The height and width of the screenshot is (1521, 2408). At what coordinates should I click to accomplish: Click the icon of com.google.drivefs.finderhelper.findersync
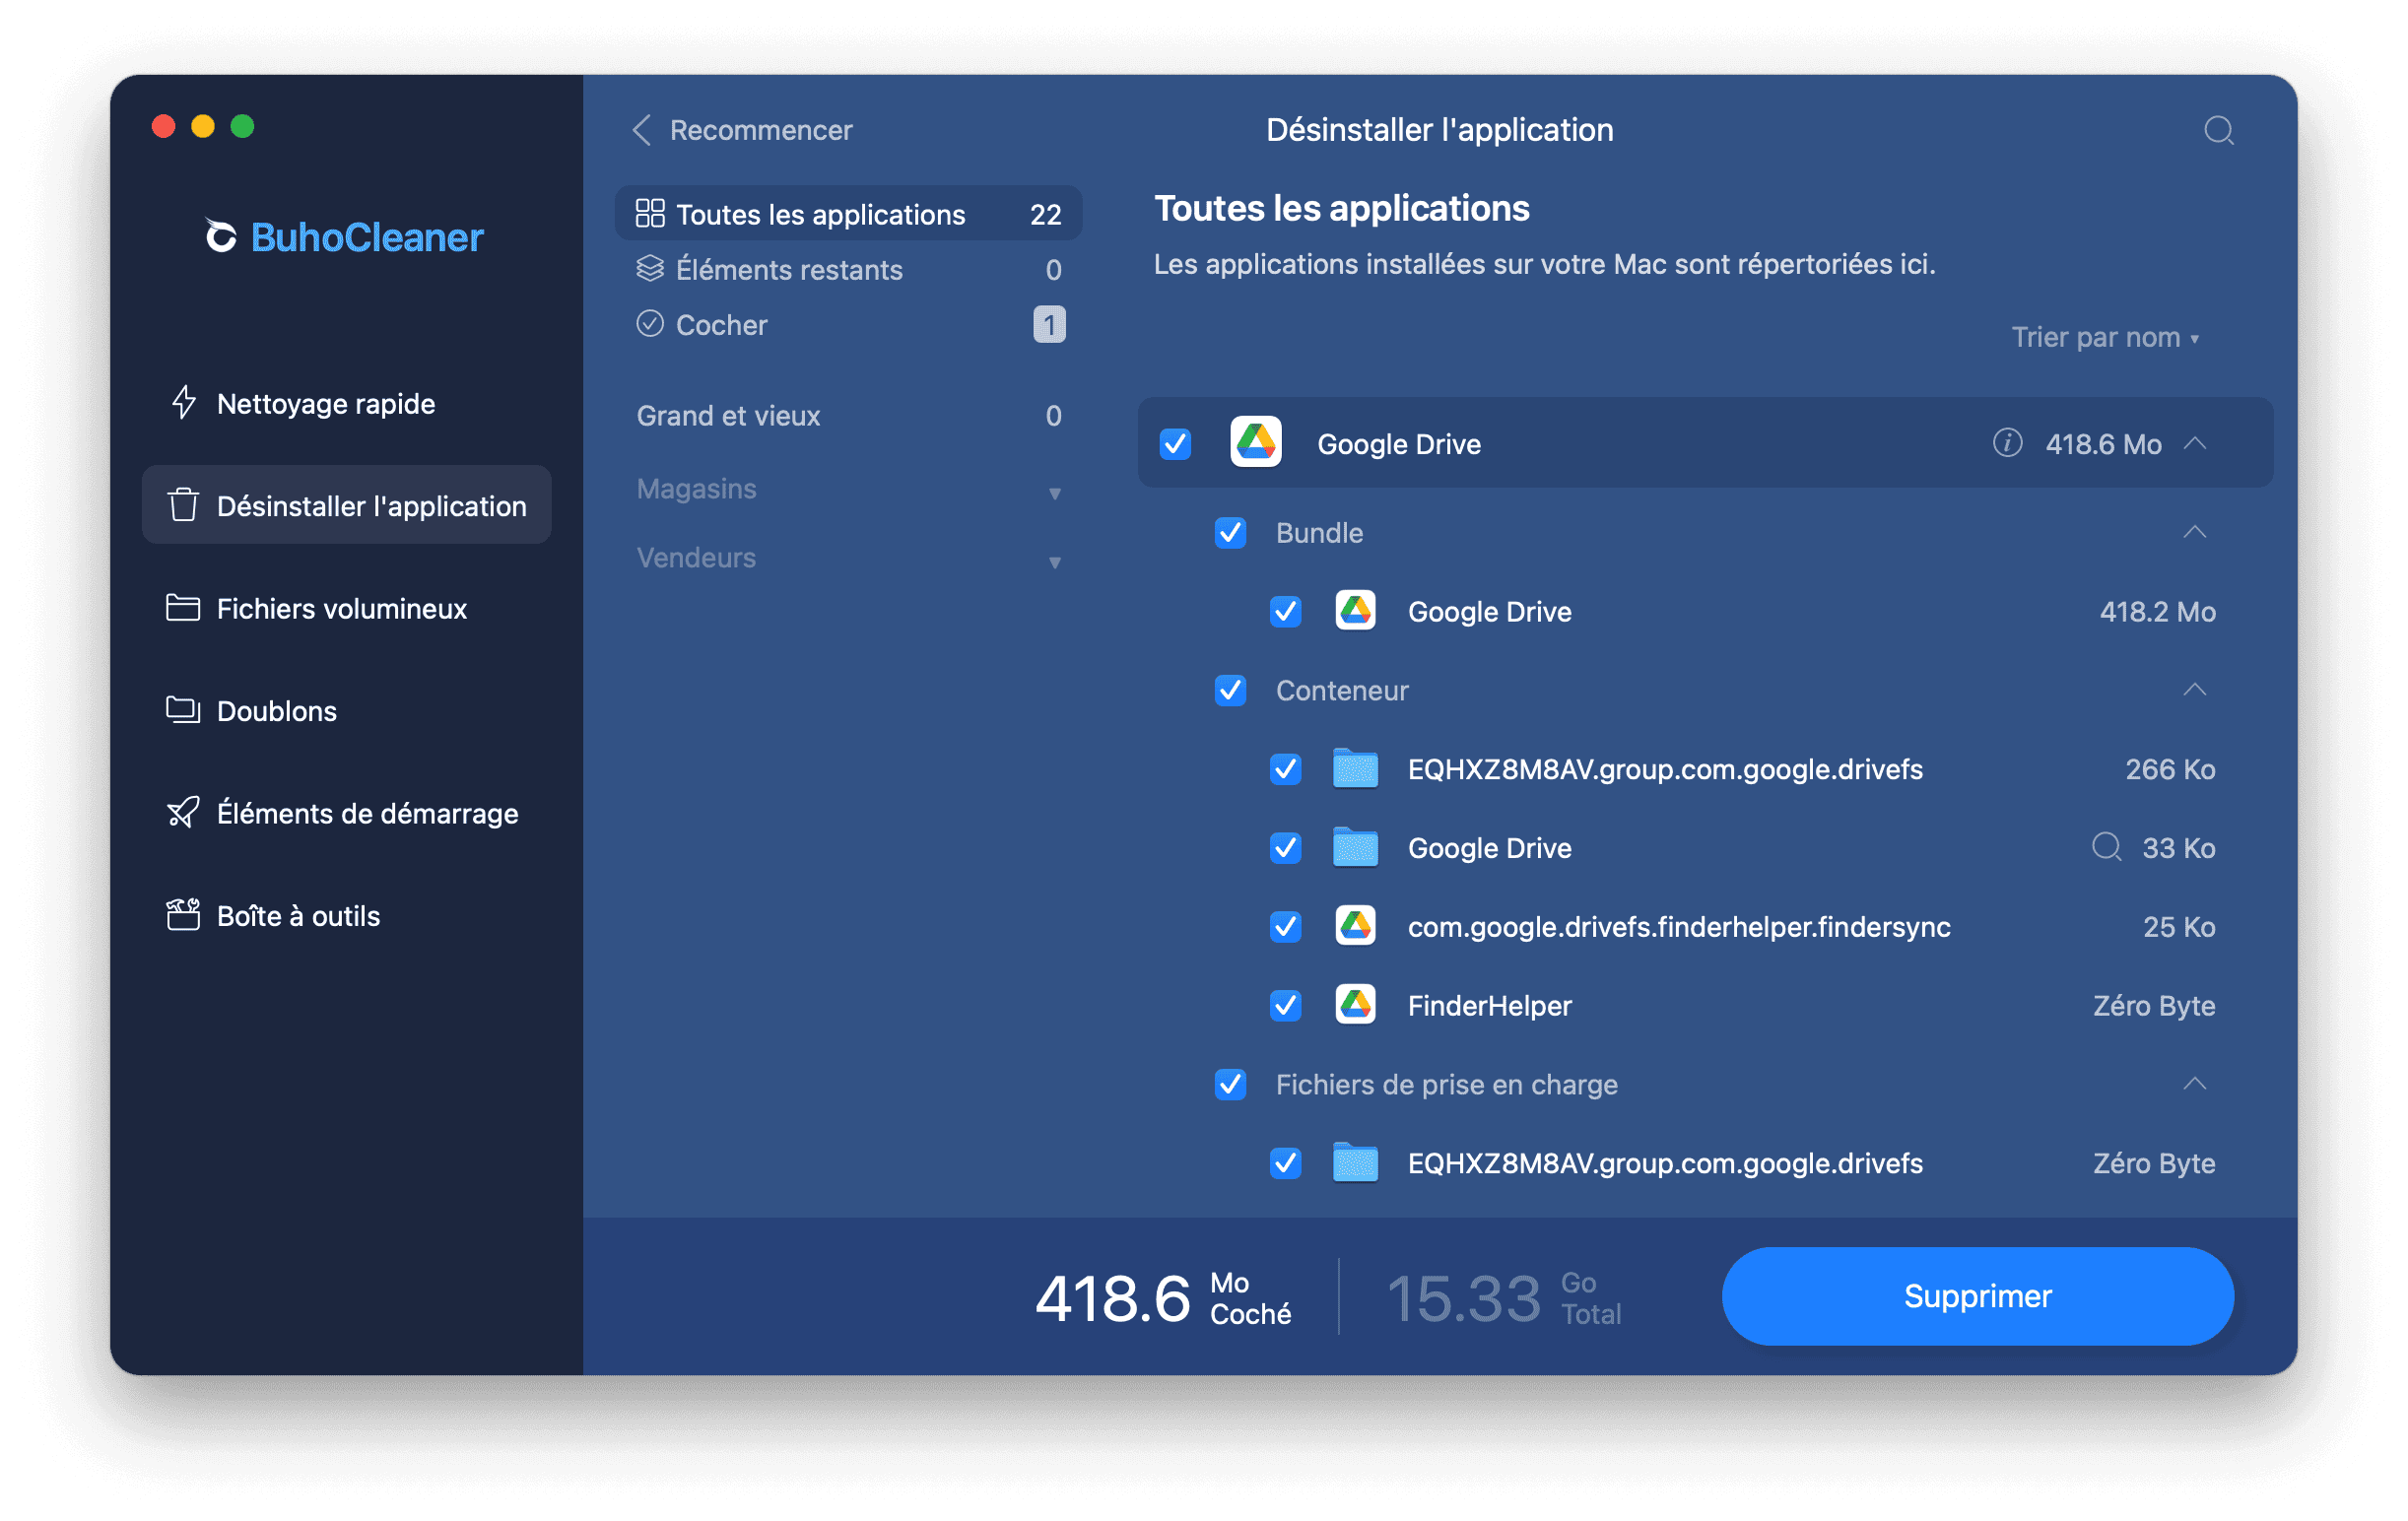1356,926
